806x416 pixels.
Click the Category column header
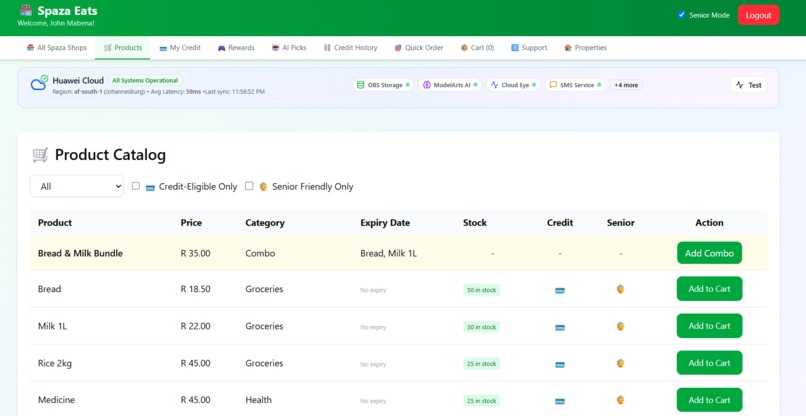coord(265,223)
